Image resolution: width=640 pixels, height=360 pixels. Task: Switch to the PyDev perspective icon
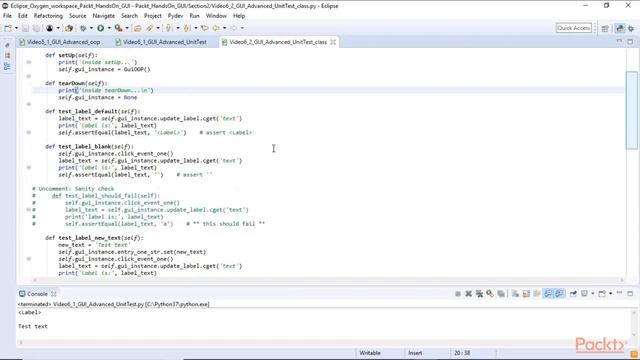point(620,28)
